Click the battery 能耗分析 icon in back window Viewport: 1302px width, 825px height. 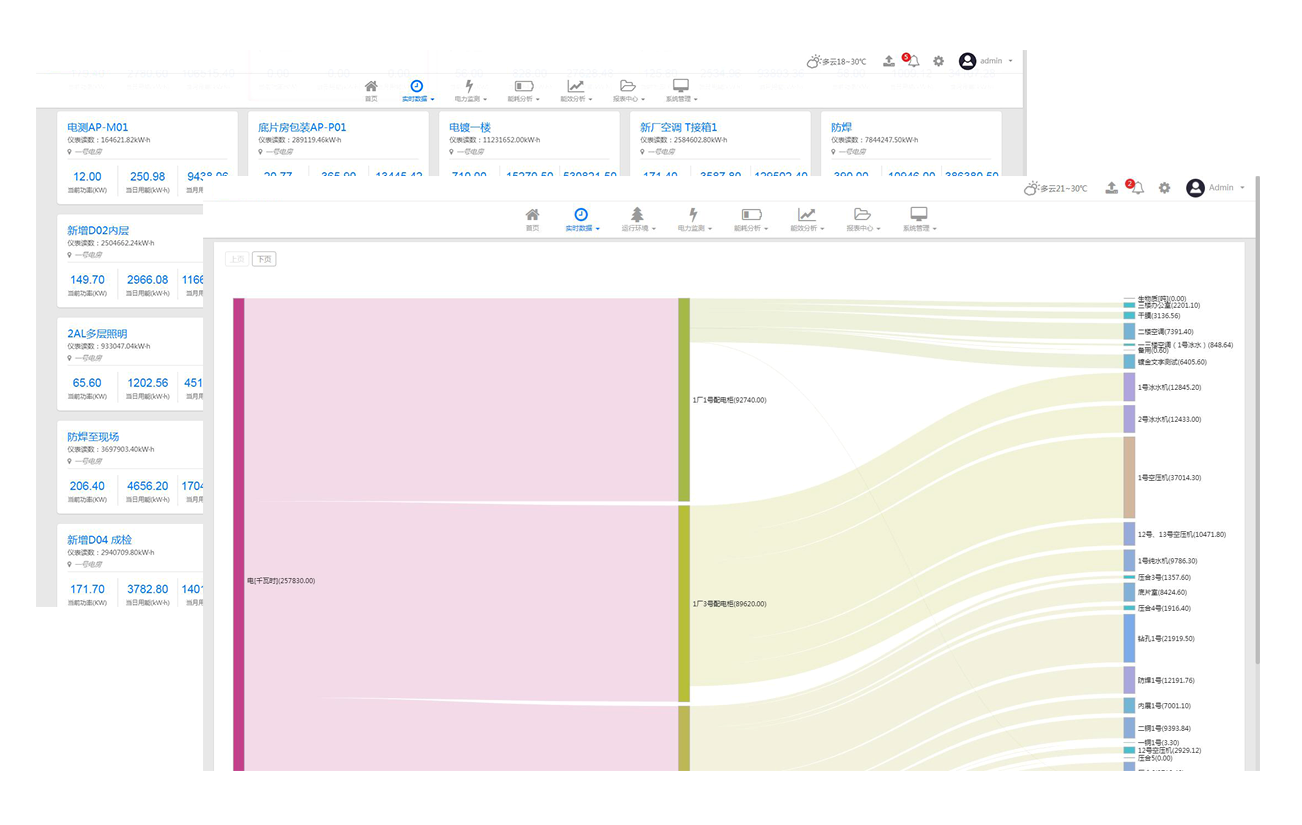coord(523,87)
